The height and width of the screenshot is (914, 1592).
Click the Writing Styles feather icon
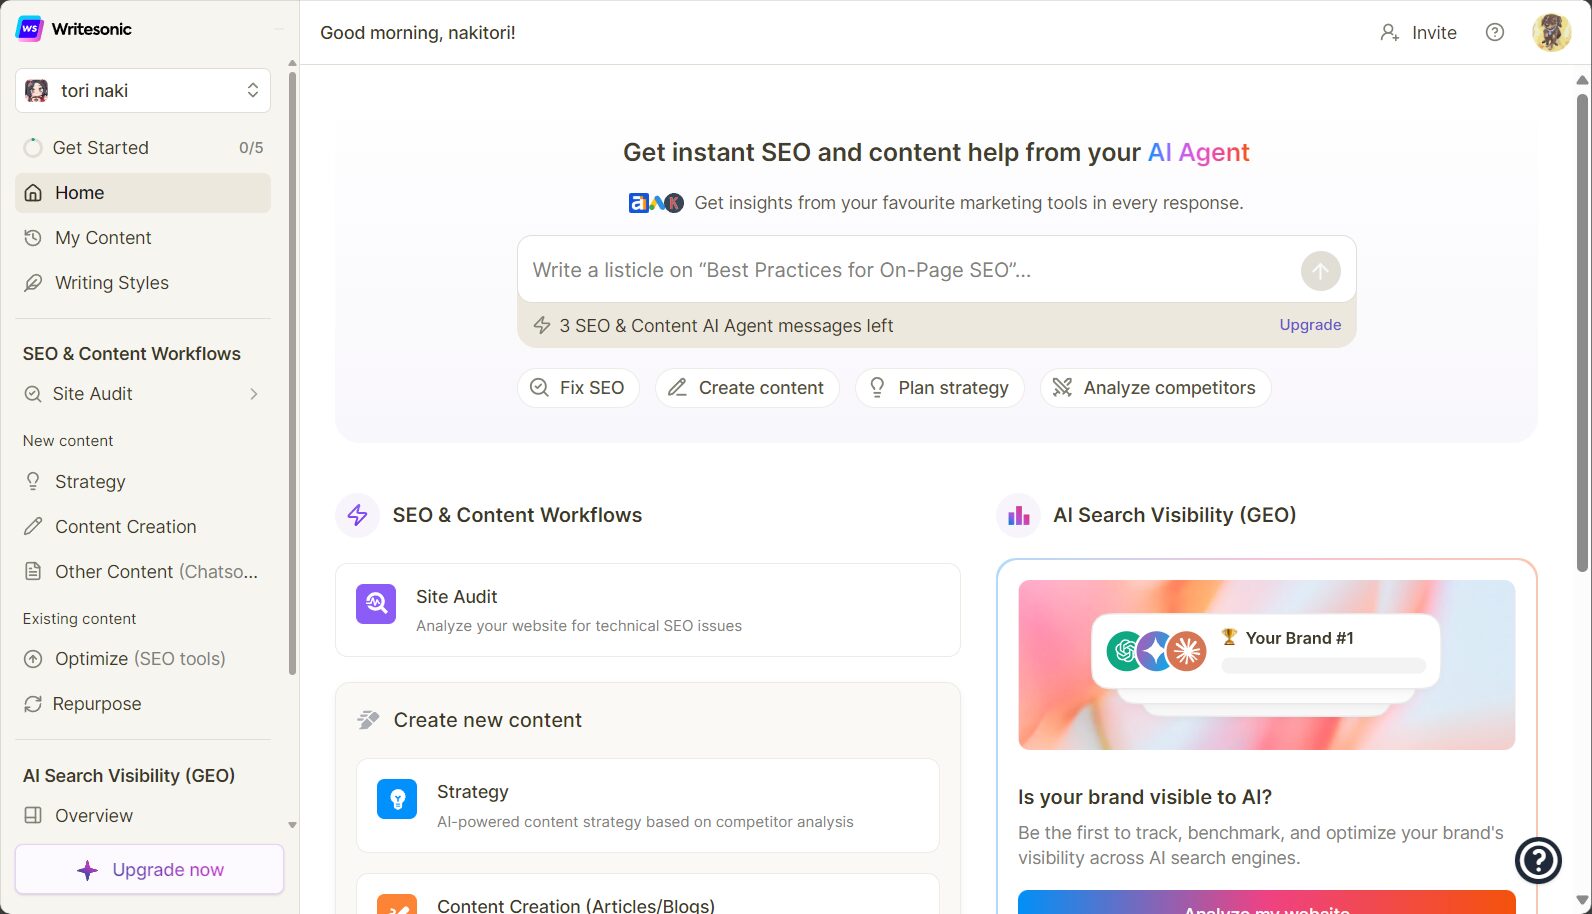click(33, 283)
